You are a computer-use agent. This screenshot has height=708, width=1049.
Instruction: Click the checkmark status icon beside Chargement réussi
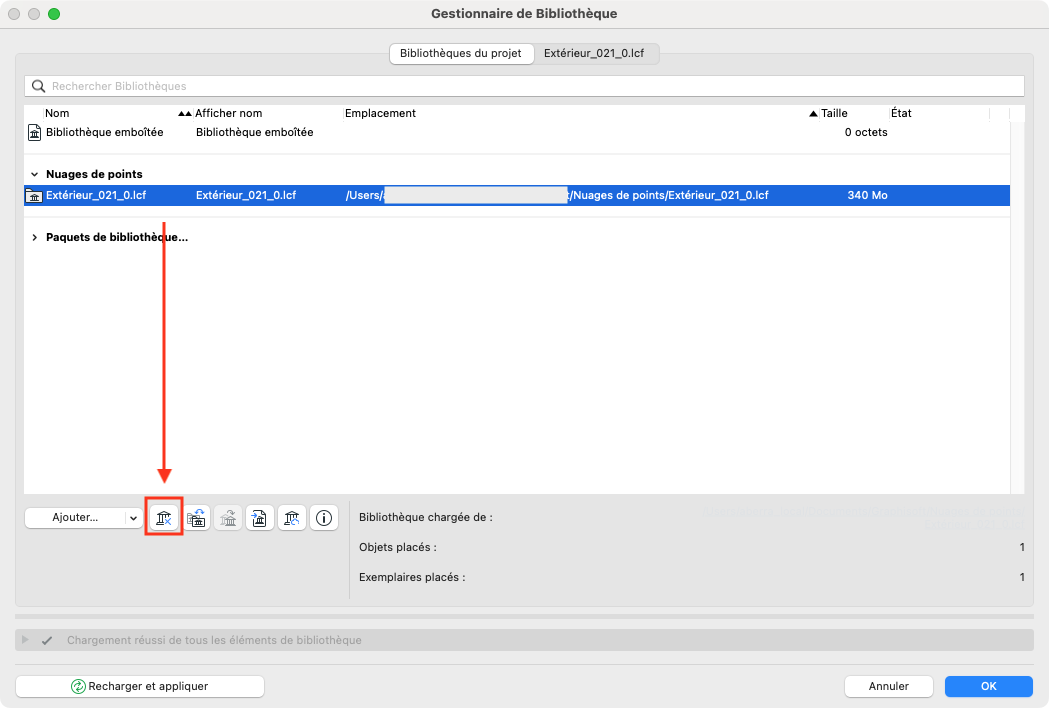[47, 640]
